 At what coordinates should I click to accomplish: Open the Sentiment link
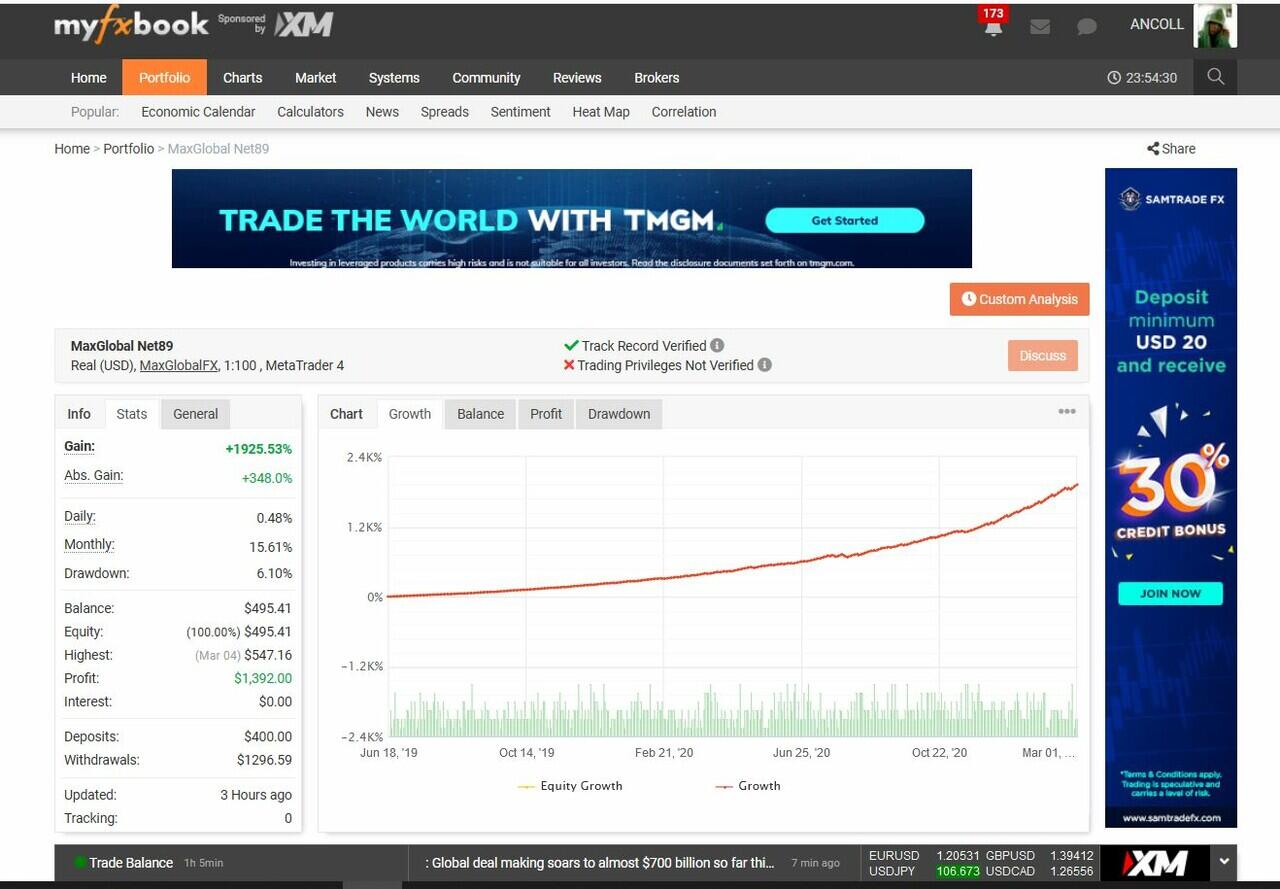click(x=520, y=112)
